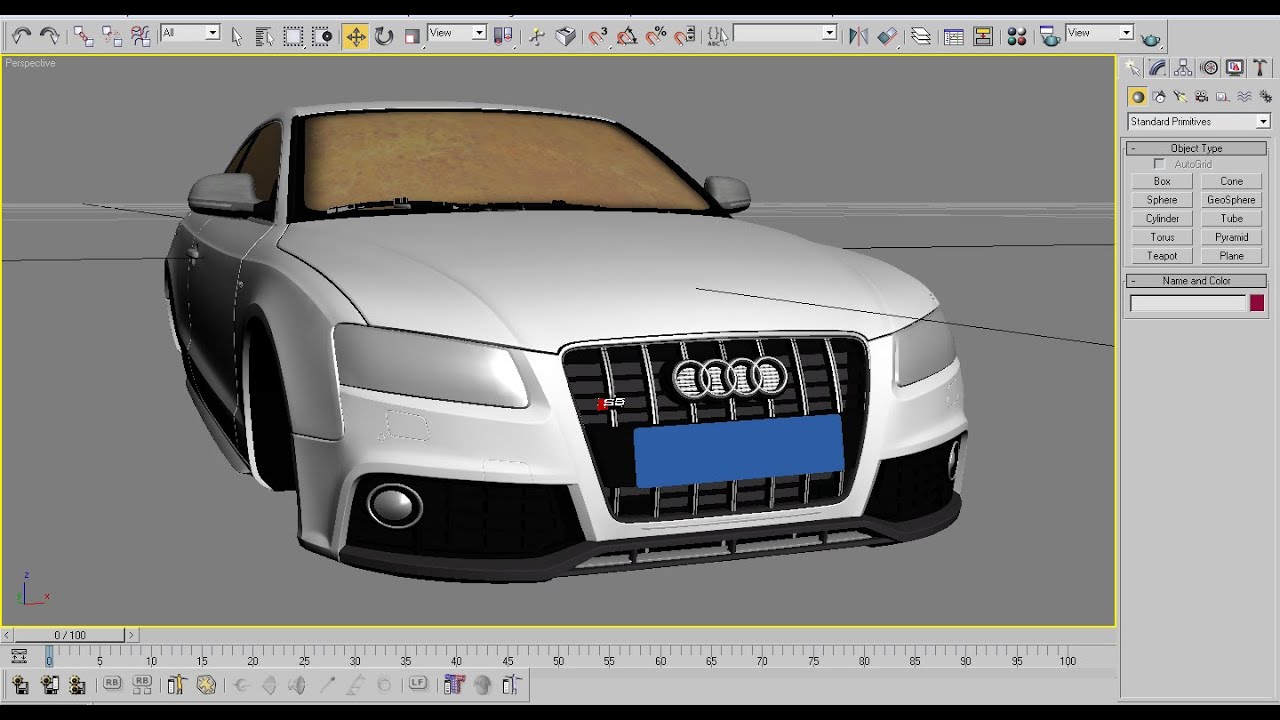Image resolution: width=1280 pixels, height=720 pixels.
Task: Toggle Percent Snap
Action: (656, 36)
